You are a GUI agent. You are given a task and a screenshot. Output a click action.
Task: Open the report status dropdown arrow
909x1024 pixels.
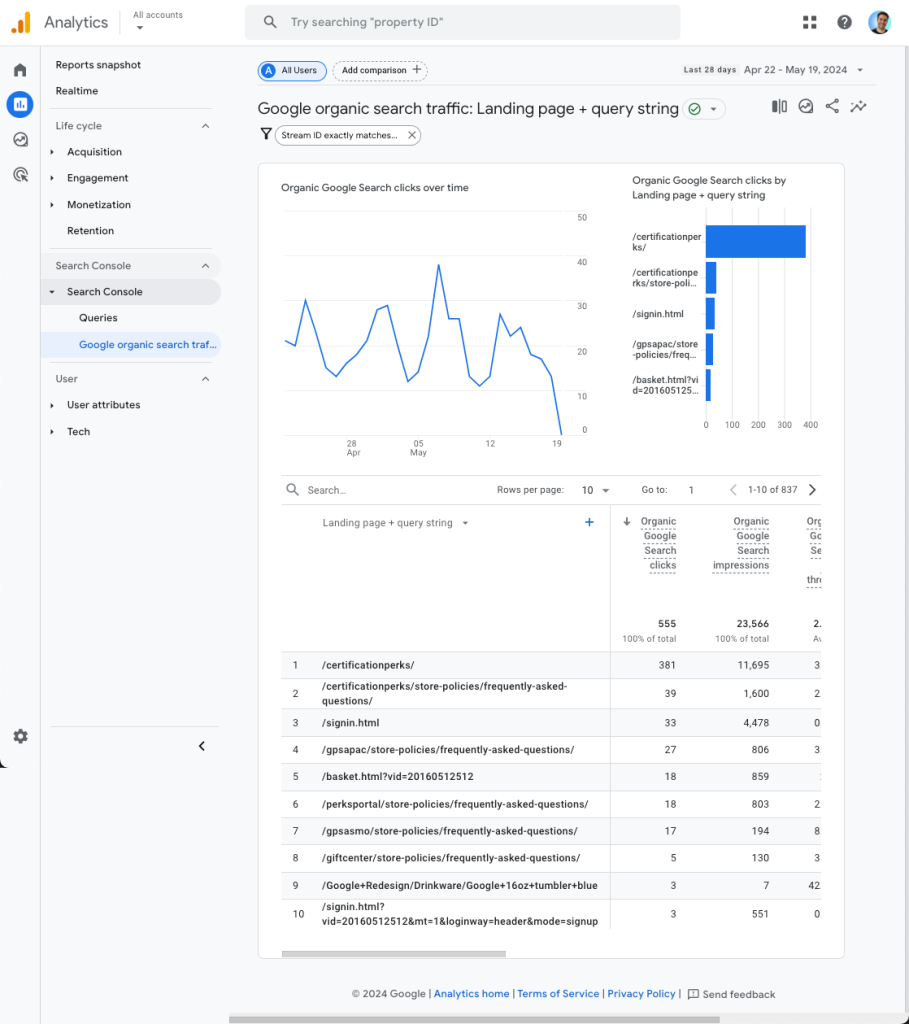click(714, 109)
